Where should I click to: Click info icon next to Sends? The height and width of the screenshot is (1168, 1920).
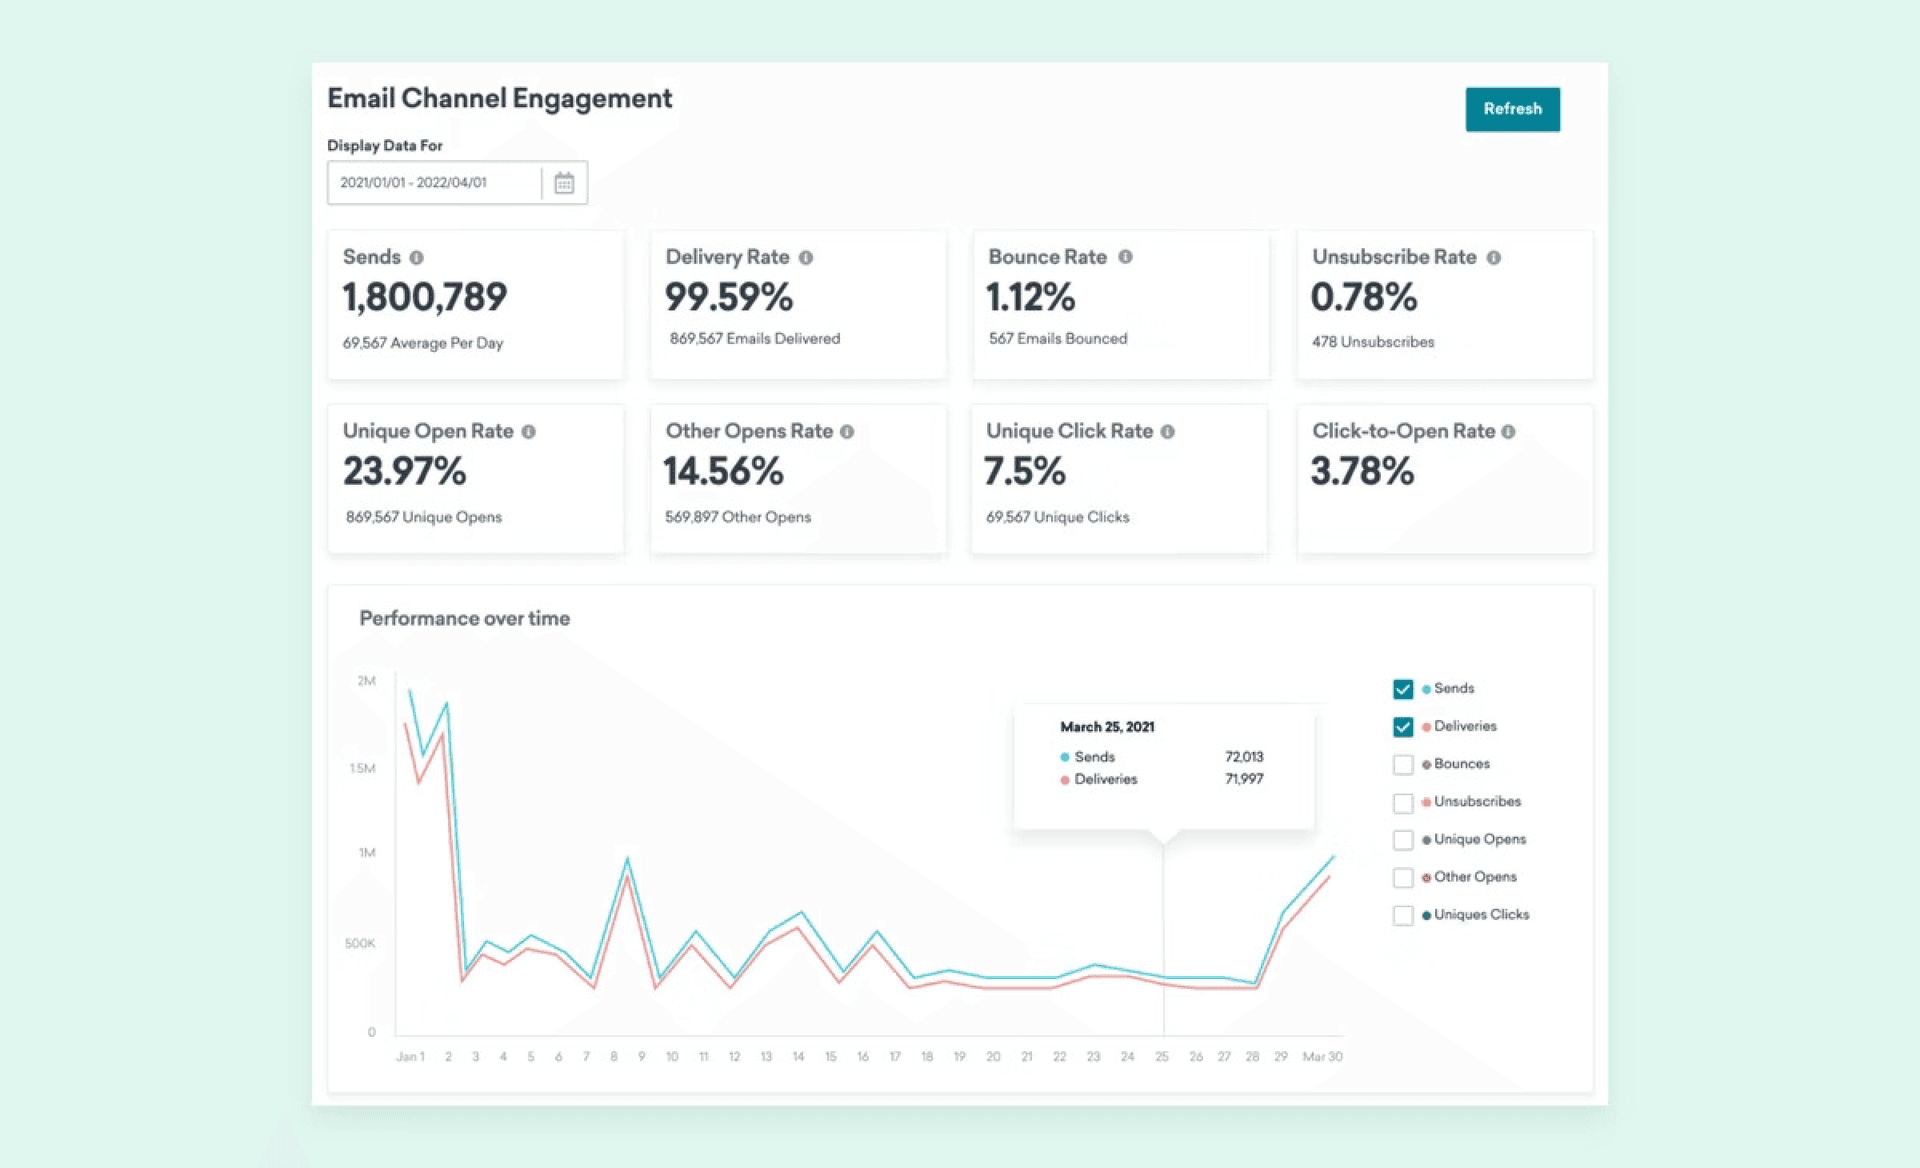point(416,258)
